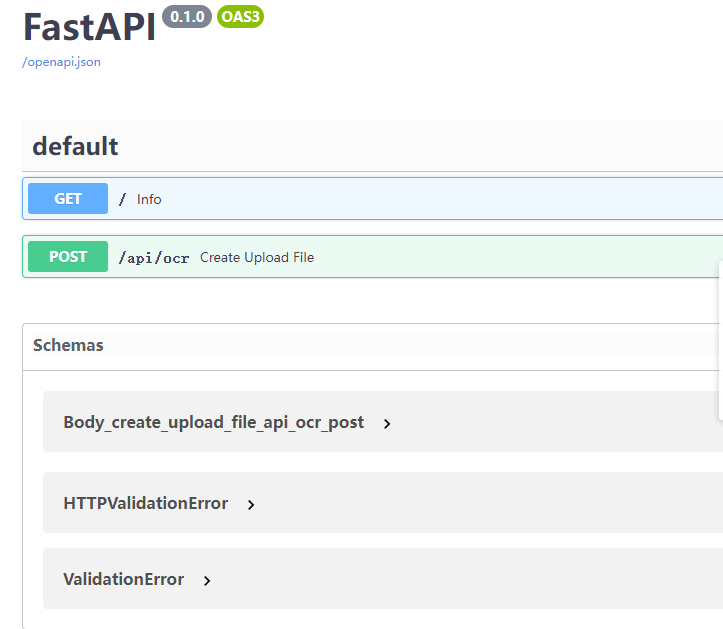The image size is (723, 629).
Task: Expand the /api/ocr Create Upload File endpoint
Action: (x=373, y=256)
